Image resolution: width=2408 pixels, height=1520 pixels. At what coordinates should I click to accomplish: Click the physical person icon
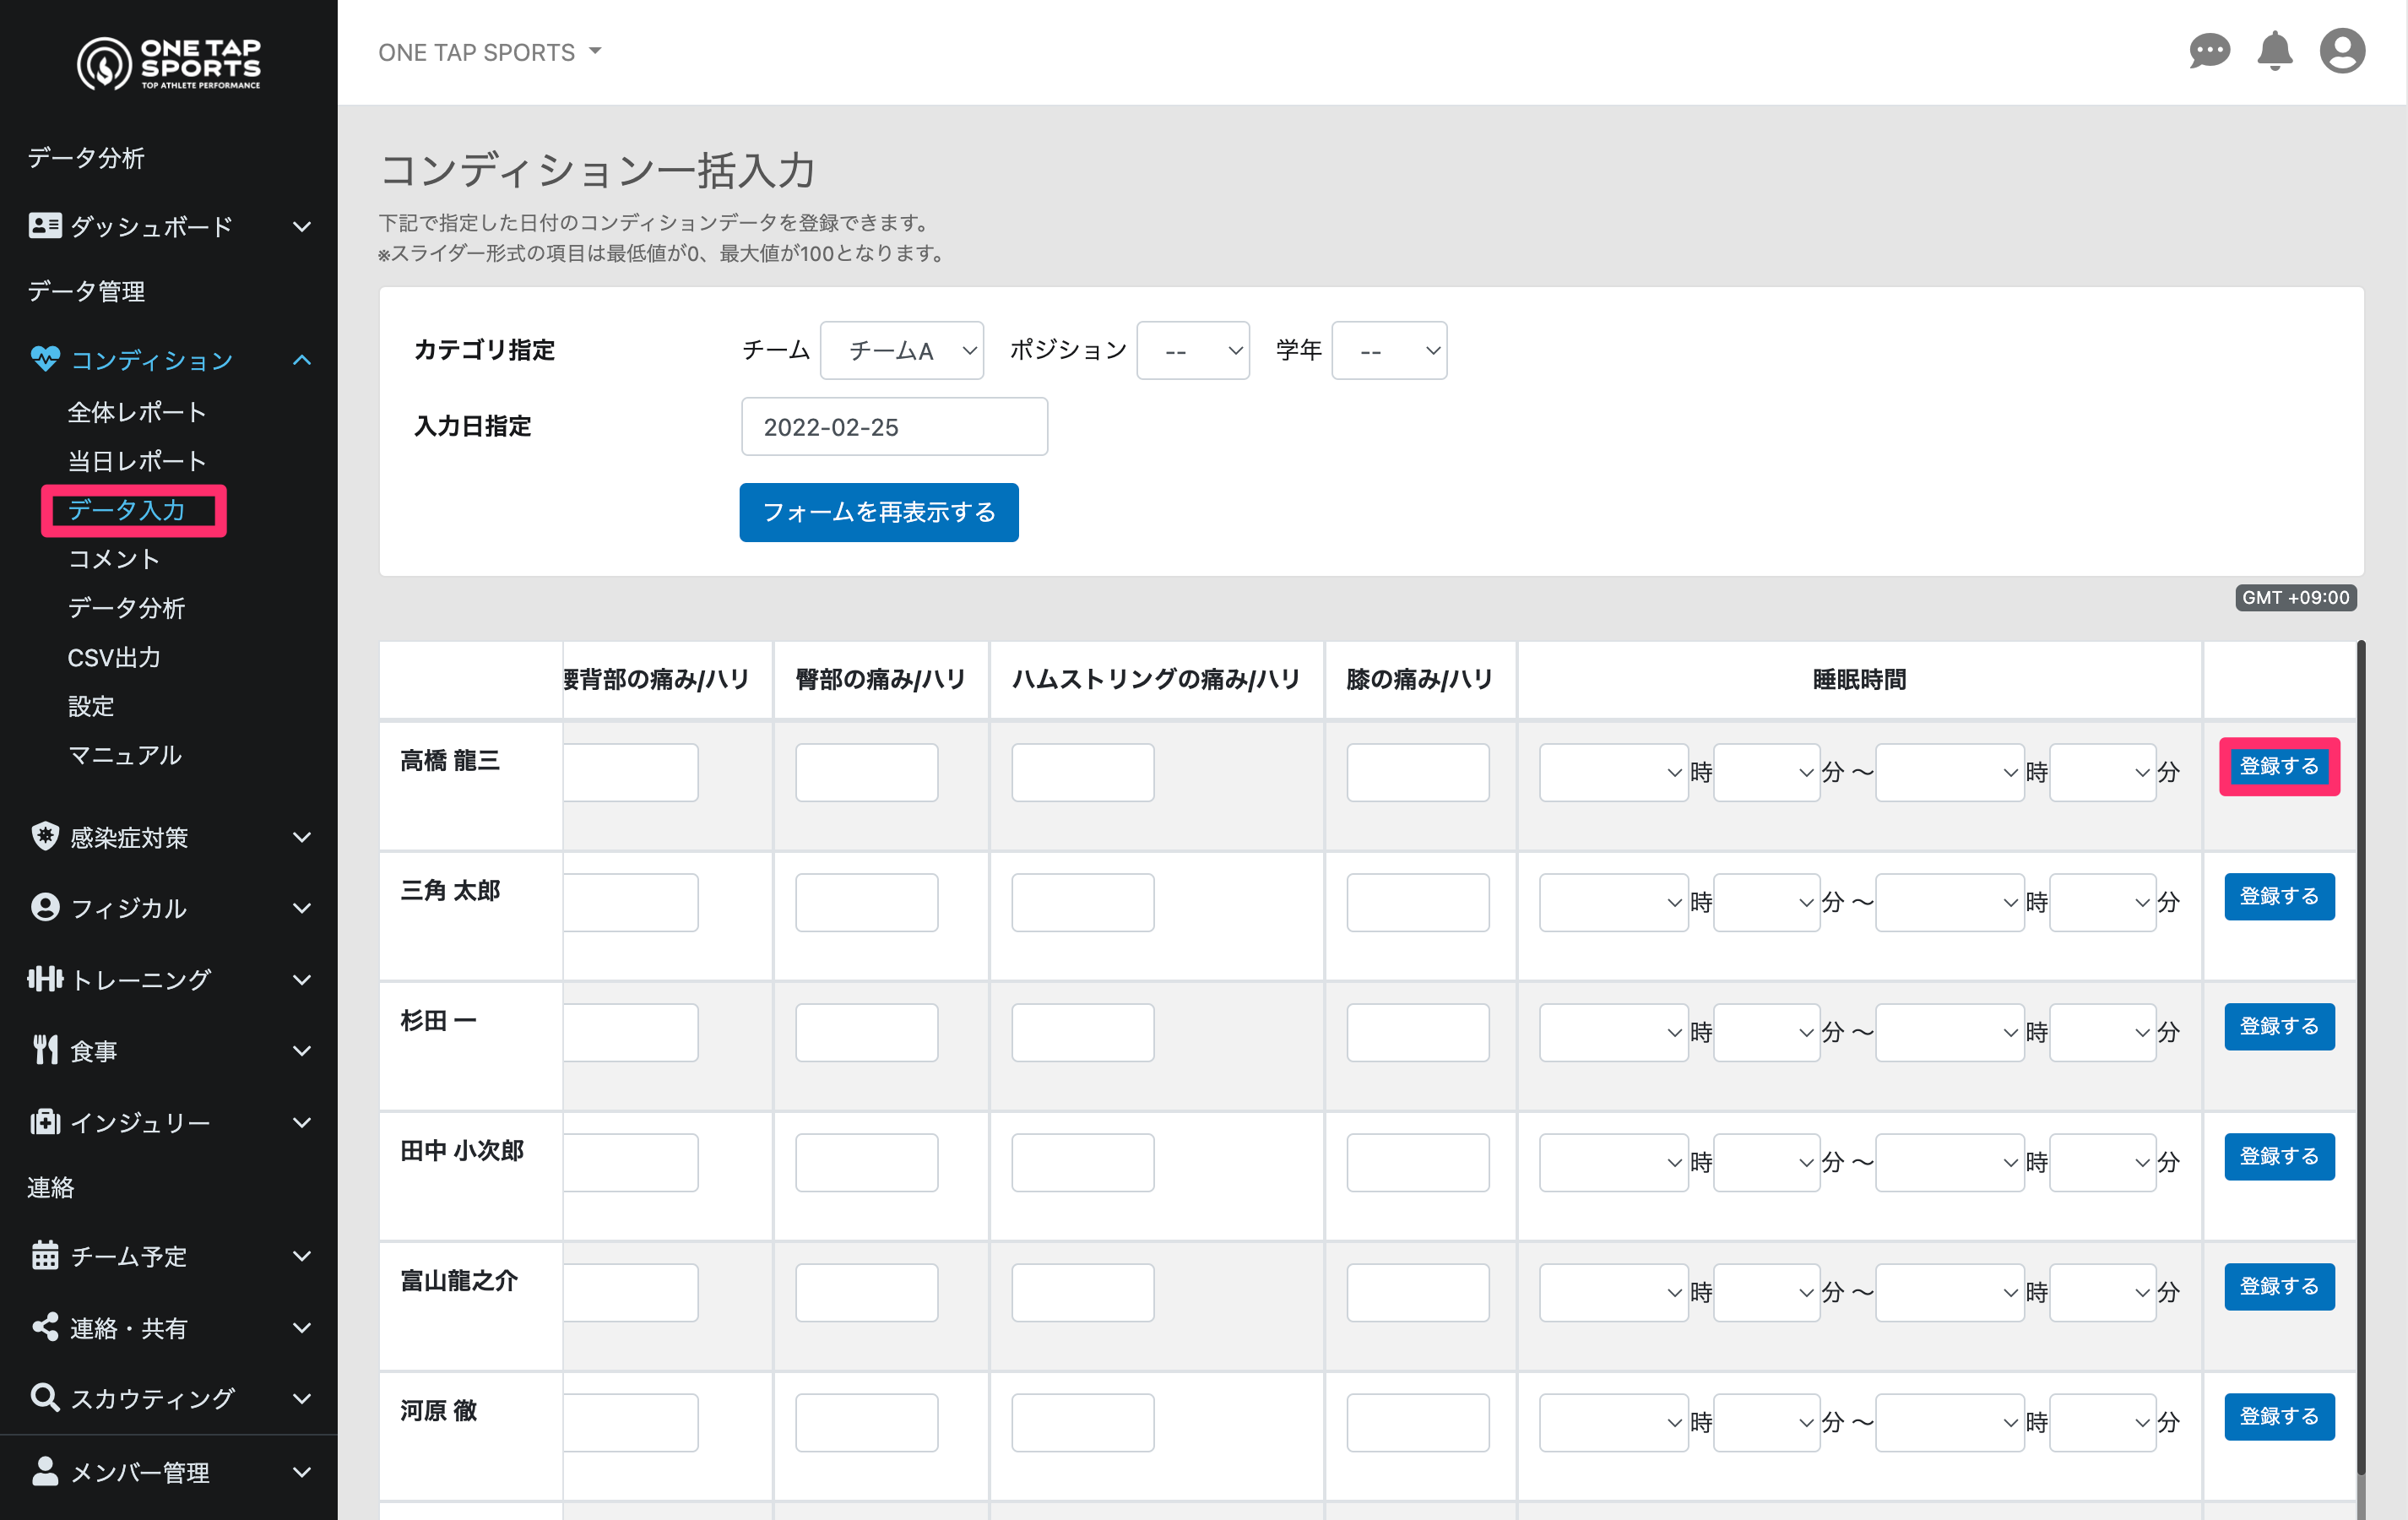click(x=45, y=907)
